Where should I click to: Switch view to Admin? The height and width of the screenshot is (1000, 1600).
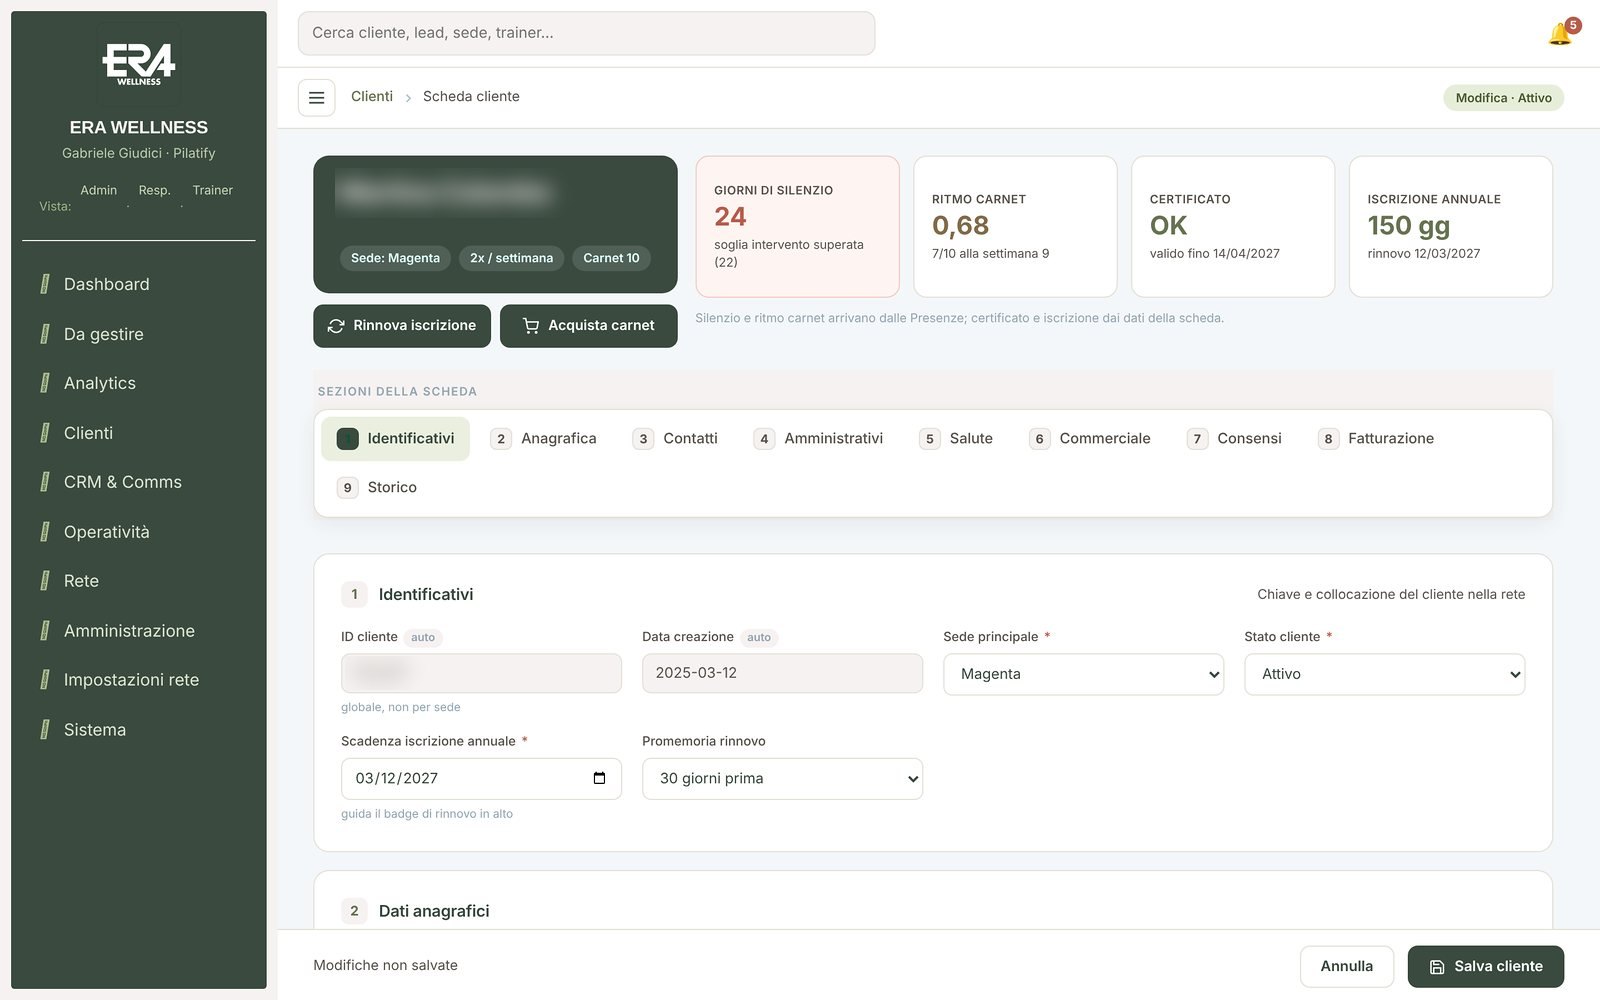[98, 190]
